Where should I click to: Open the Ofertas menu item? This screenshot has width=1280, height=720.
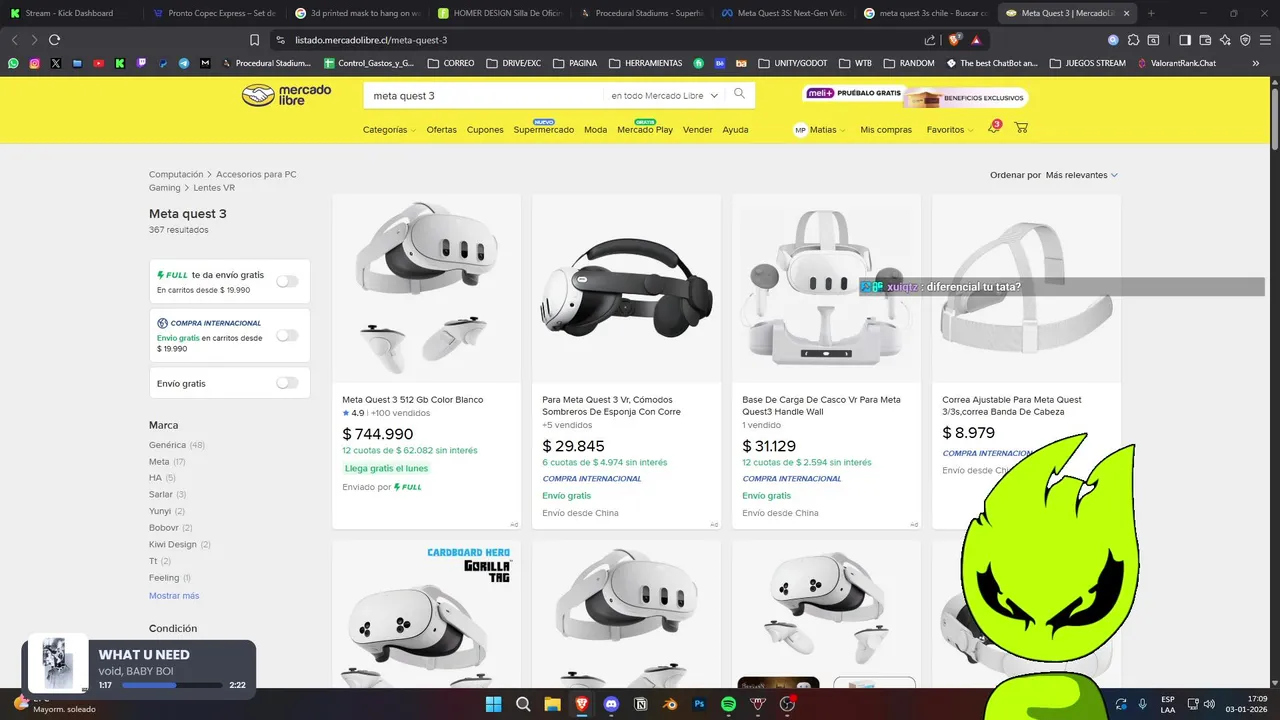tap(441, 130)
